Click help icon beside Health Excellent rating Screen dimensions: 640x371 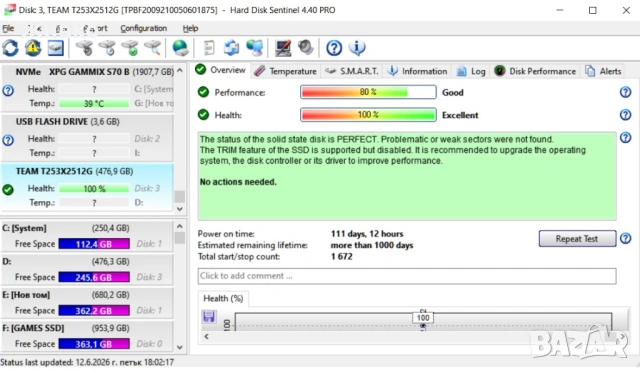click(x=625, y=115)
